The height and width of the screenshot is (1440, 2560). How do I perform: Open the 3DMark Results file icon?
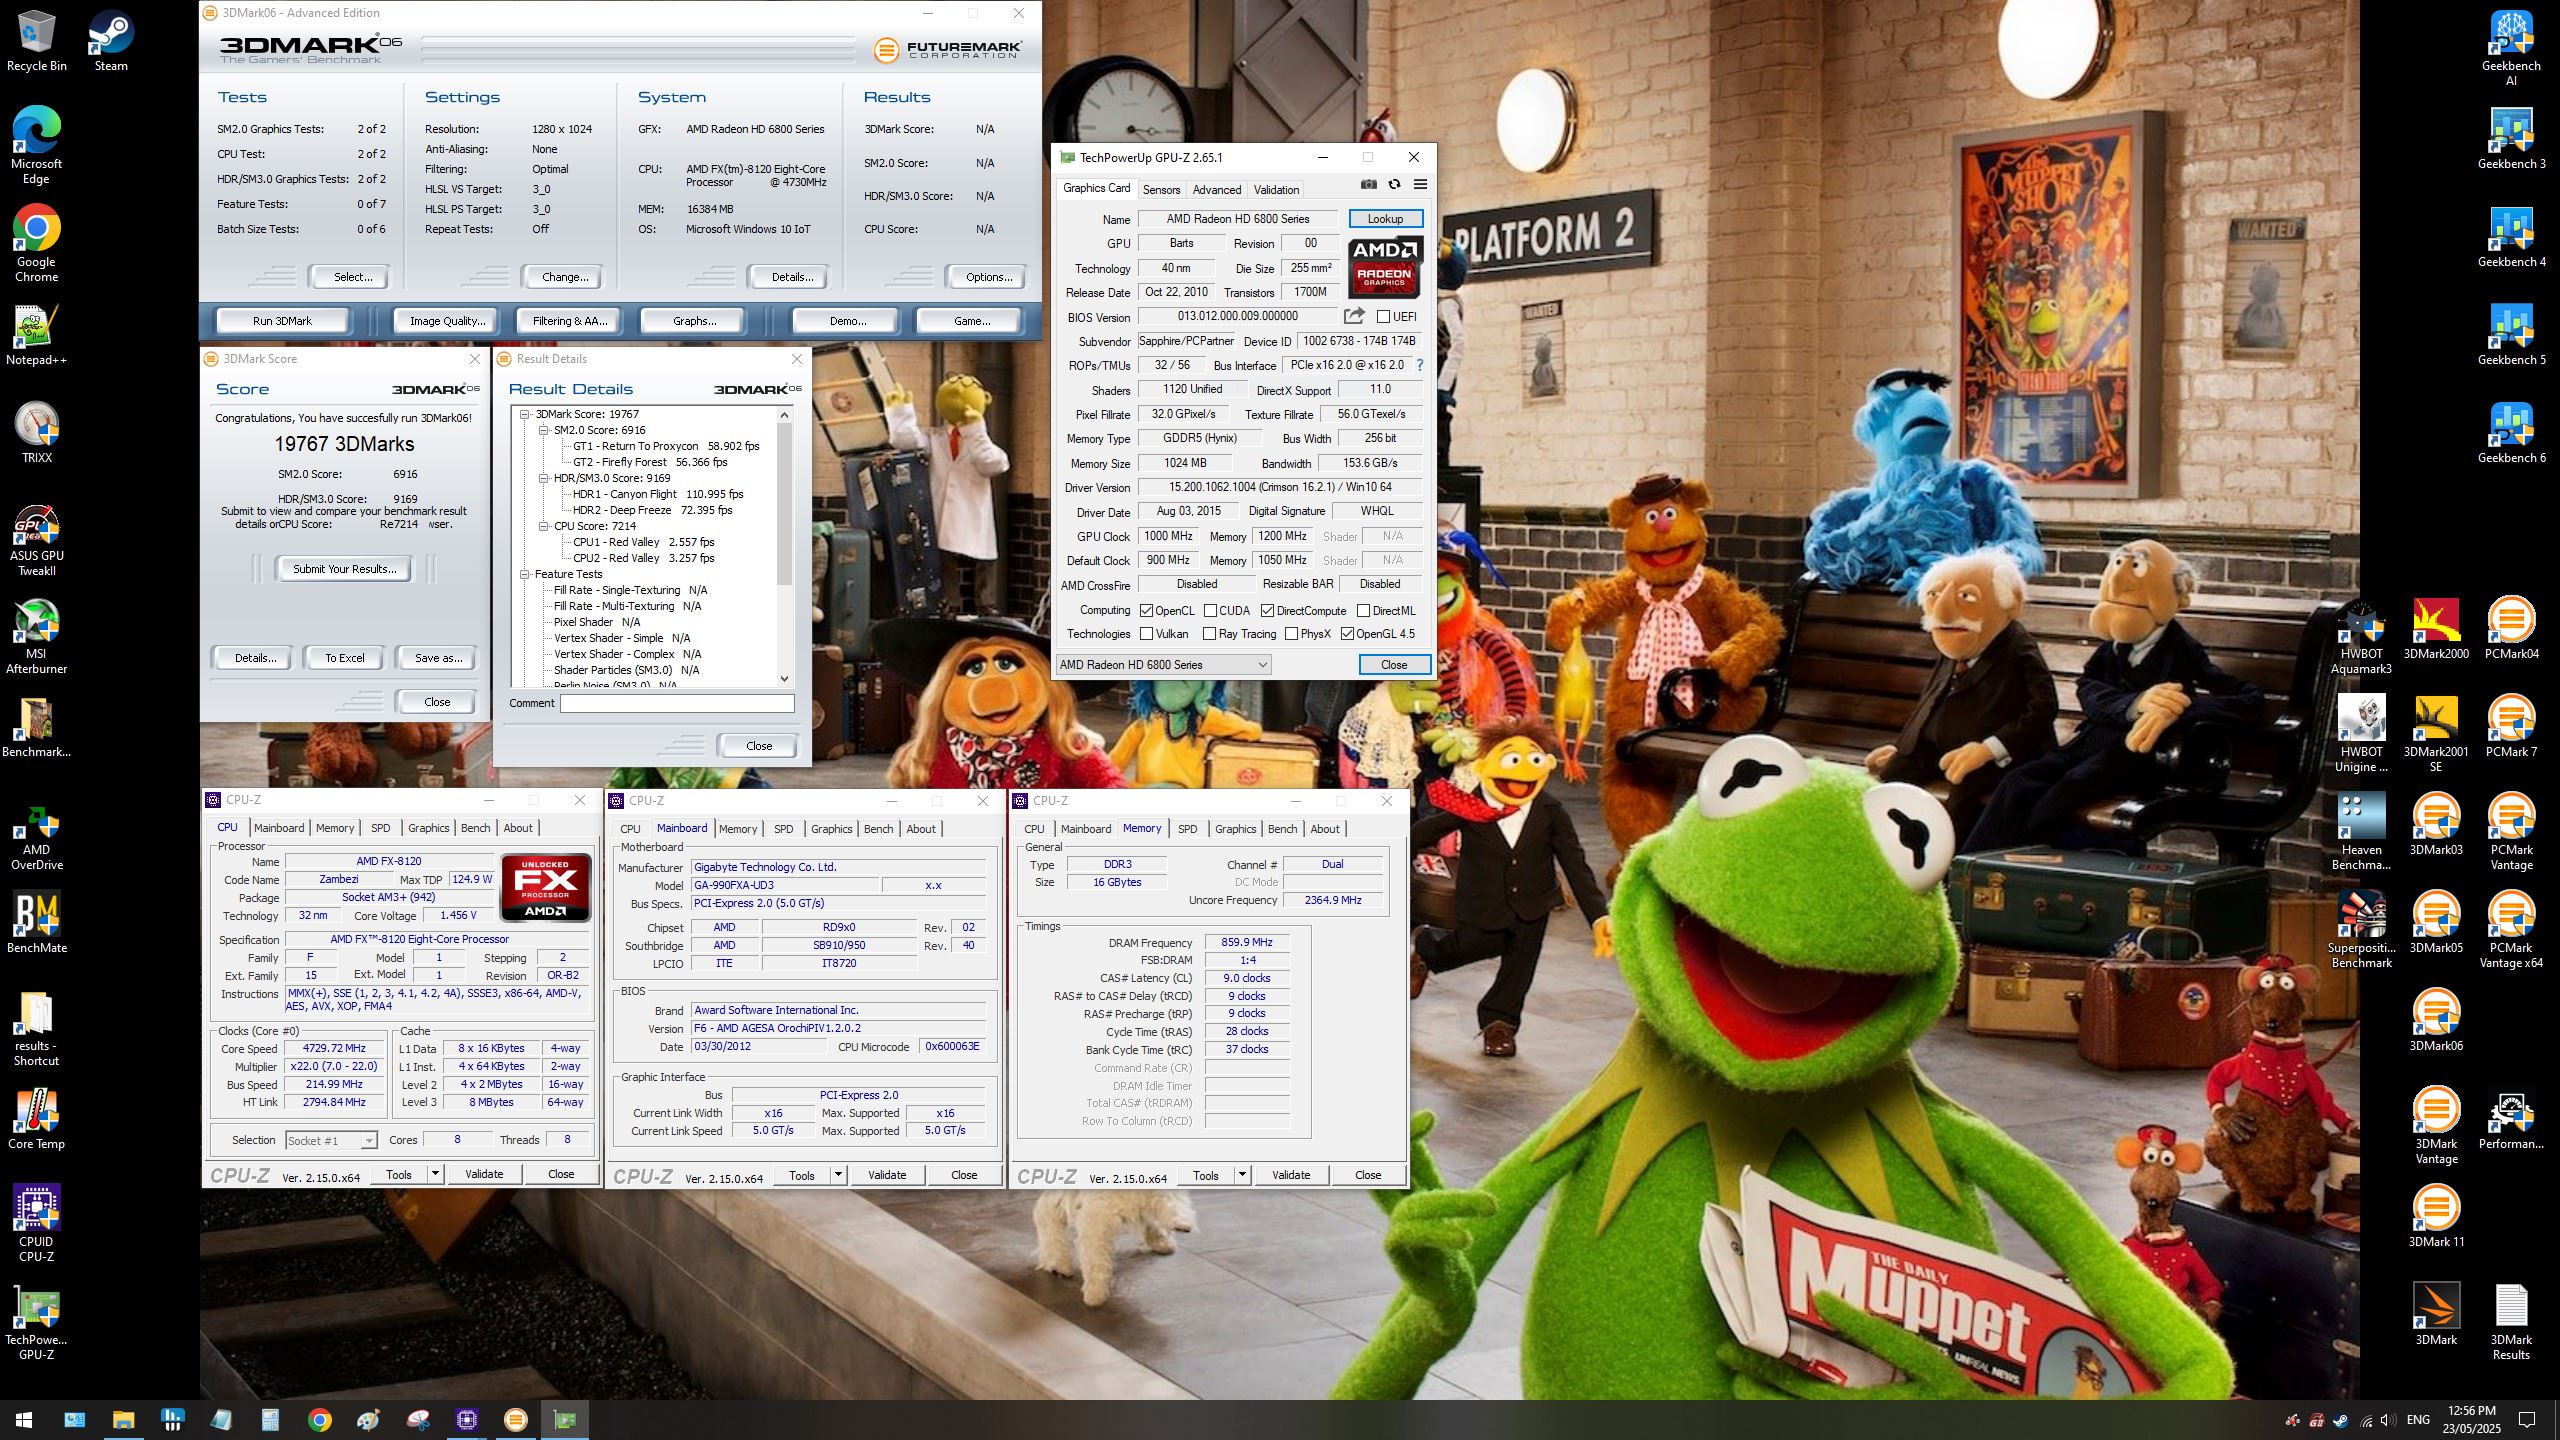click(2510, 1321)
